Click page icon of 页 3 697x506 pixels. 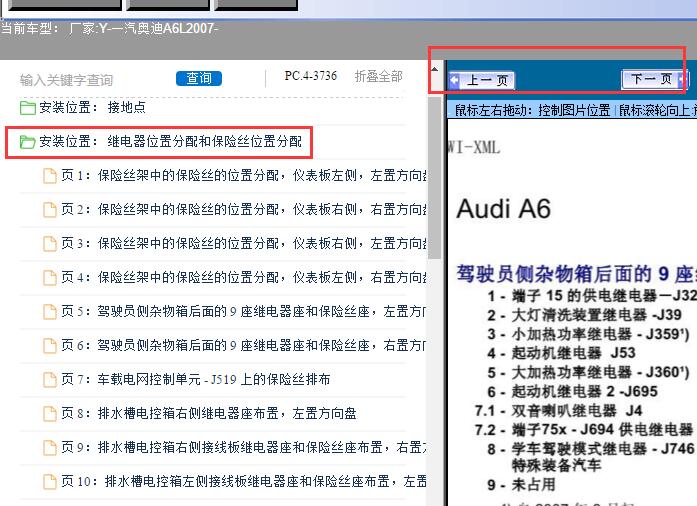pos(50,244)
